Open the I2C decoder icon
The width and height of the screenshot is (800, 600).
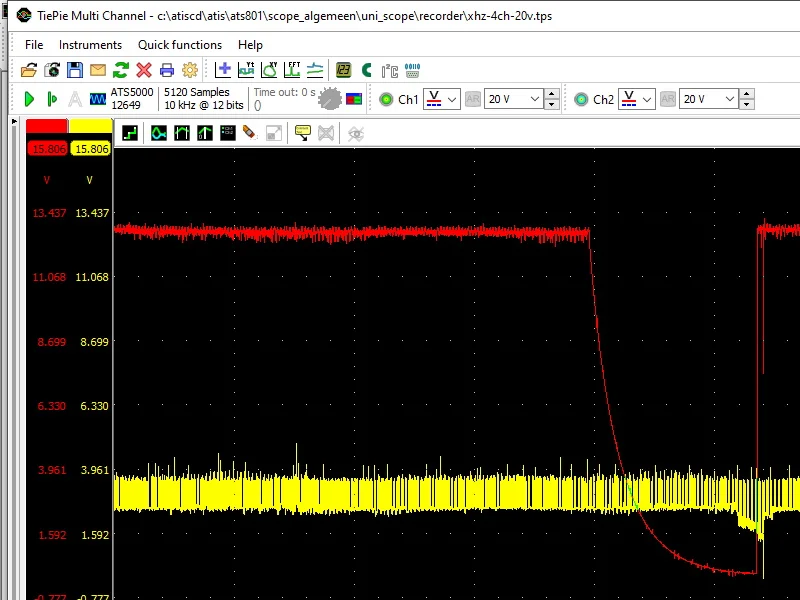point(390,70)
